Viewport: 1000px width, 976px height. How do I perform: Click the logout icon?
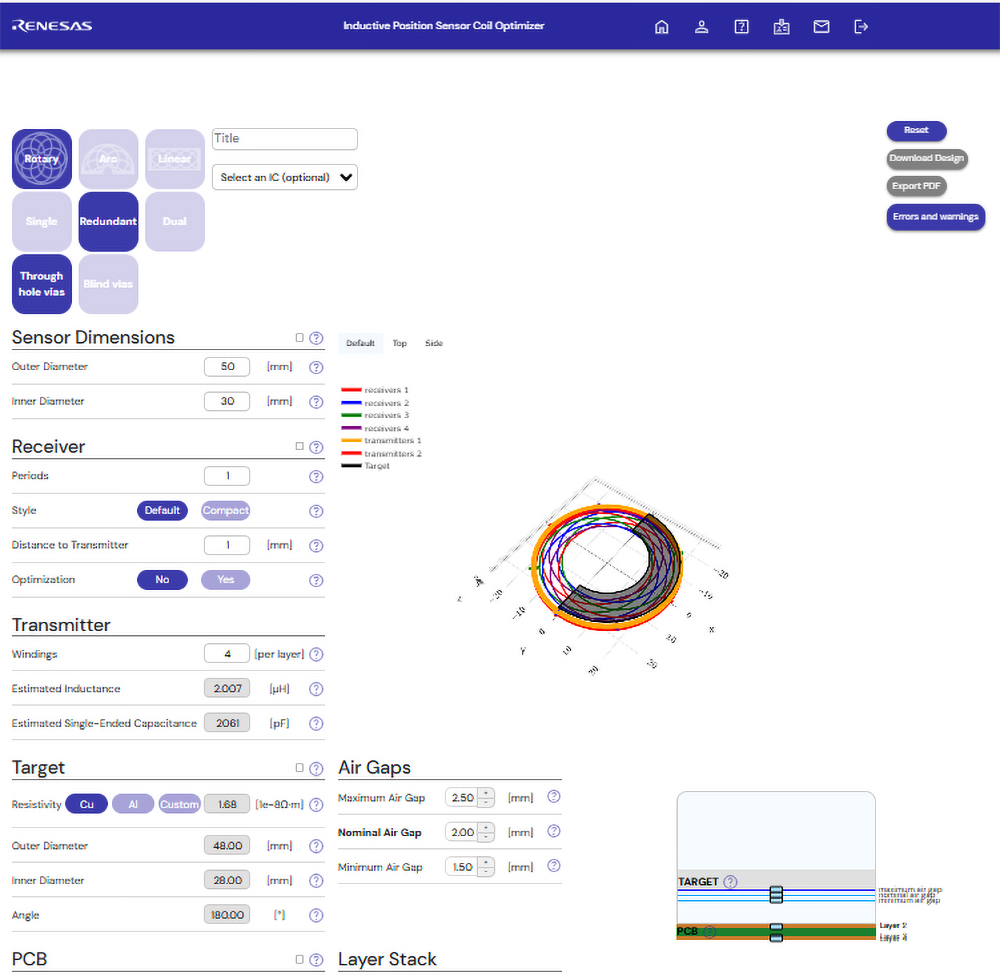[861, 26]
